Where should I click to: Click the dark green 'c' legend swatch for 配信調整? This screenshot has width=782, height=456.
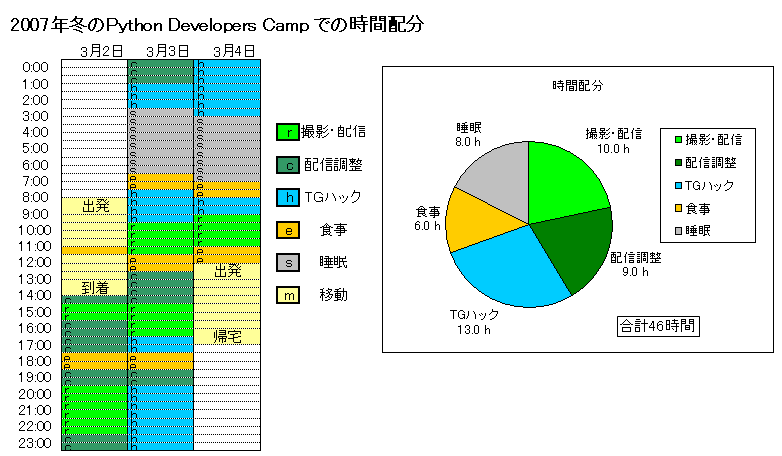(288, 165)
